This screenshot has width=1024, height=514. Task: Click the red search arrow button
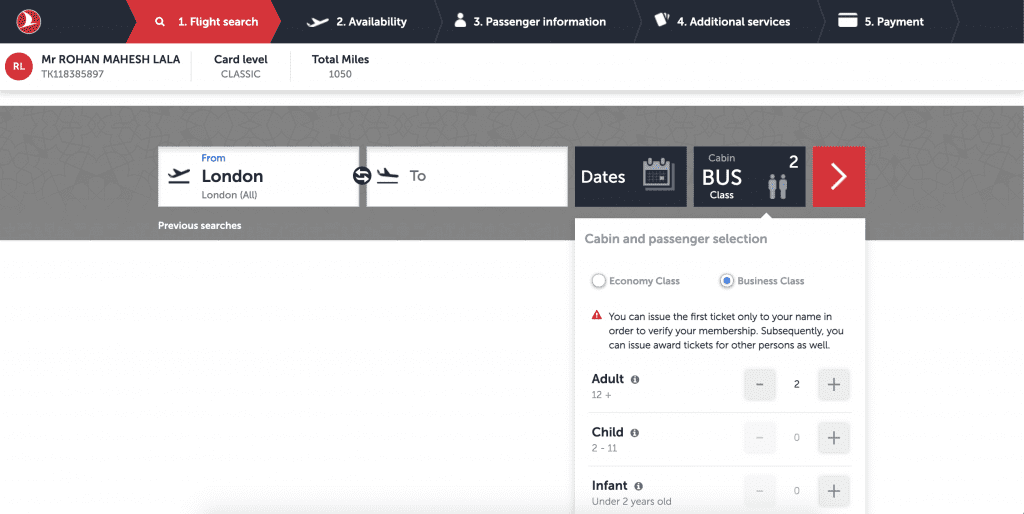tap(839, 176)
